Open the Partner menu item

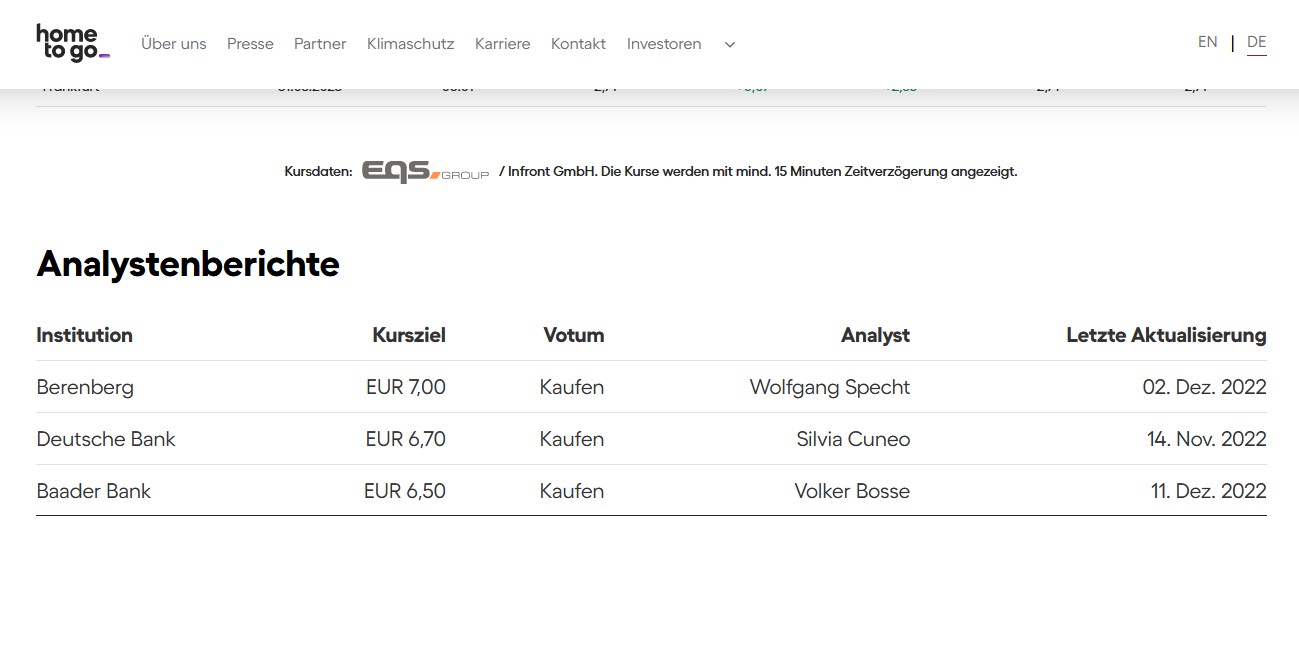pos(319,44)
